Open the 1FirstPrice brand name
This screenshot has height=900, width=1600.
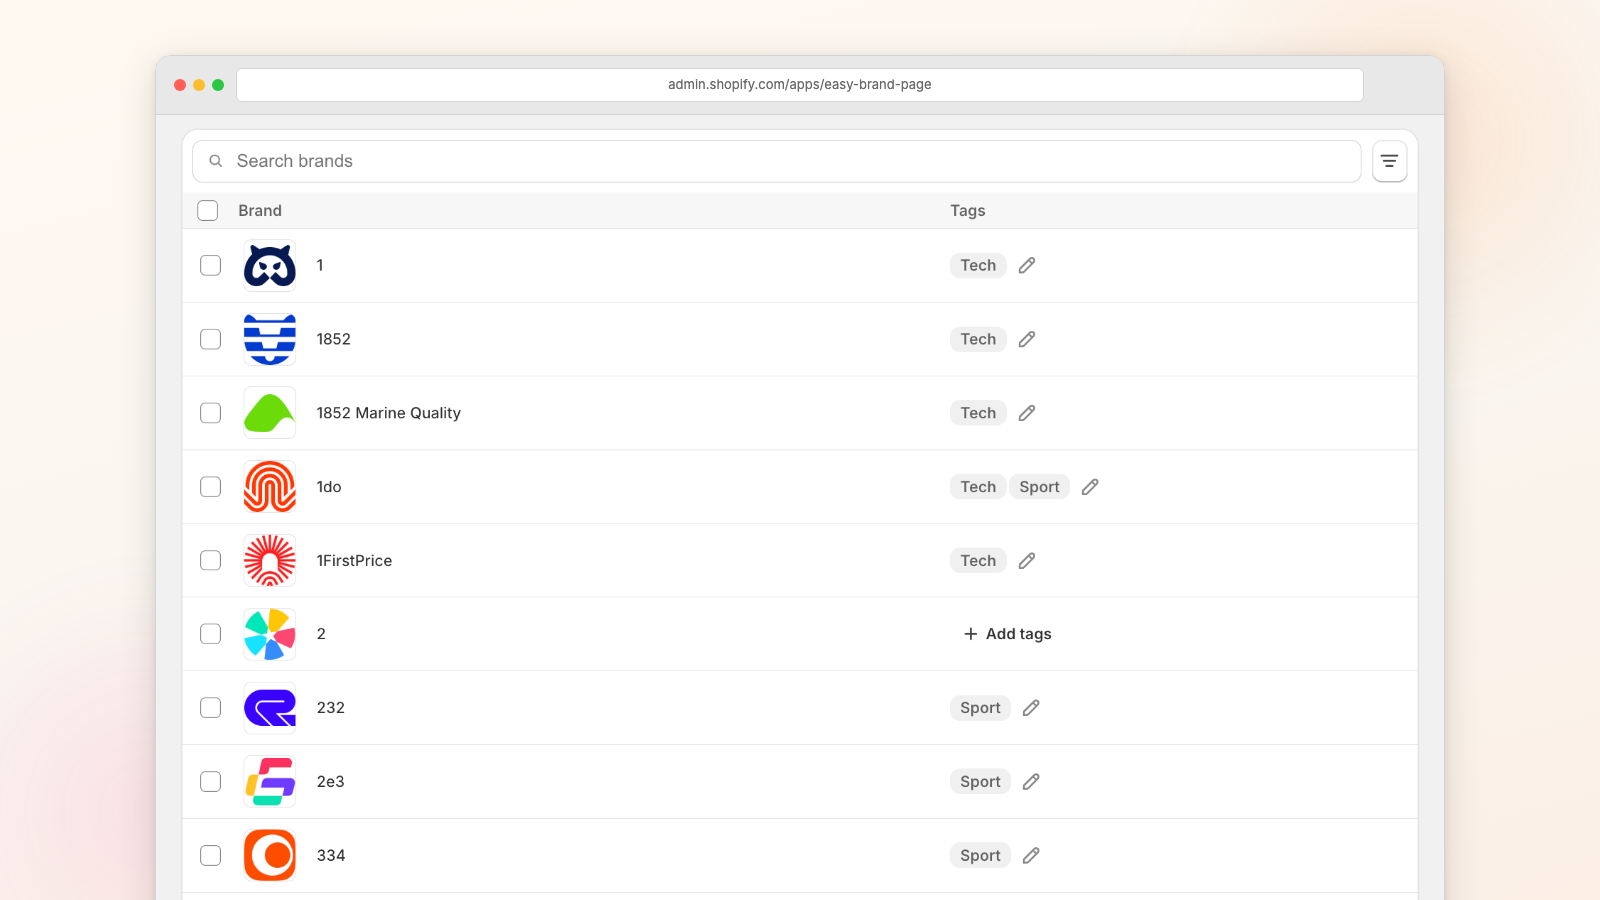tap(354, 561)
